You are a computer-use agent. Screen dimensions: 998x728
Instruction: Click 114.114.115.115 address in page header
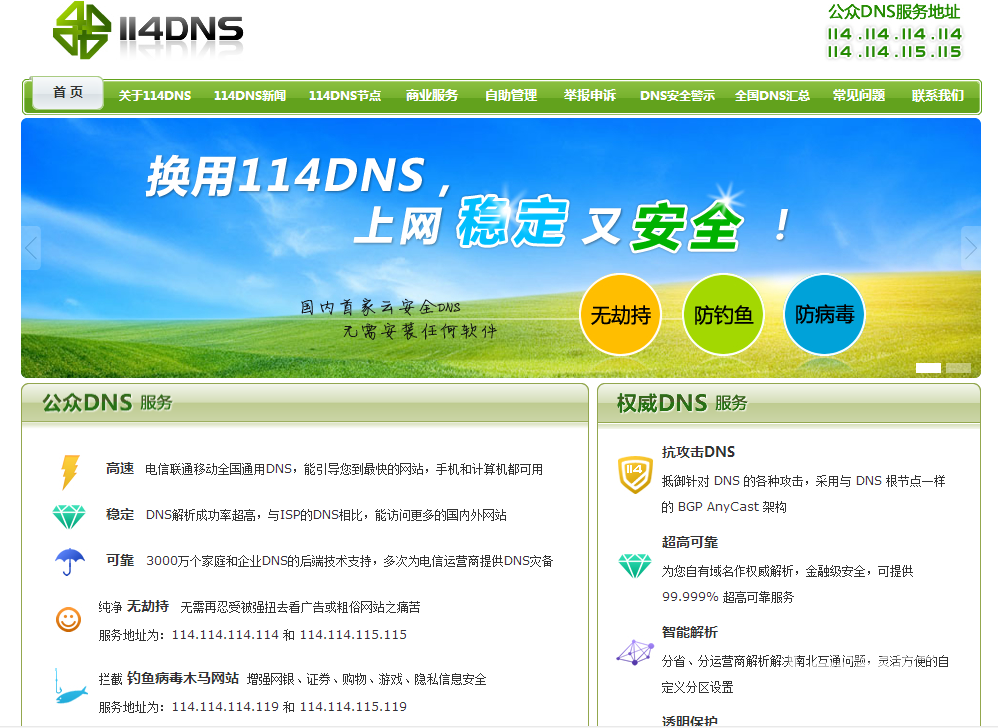tap(894, 52)
